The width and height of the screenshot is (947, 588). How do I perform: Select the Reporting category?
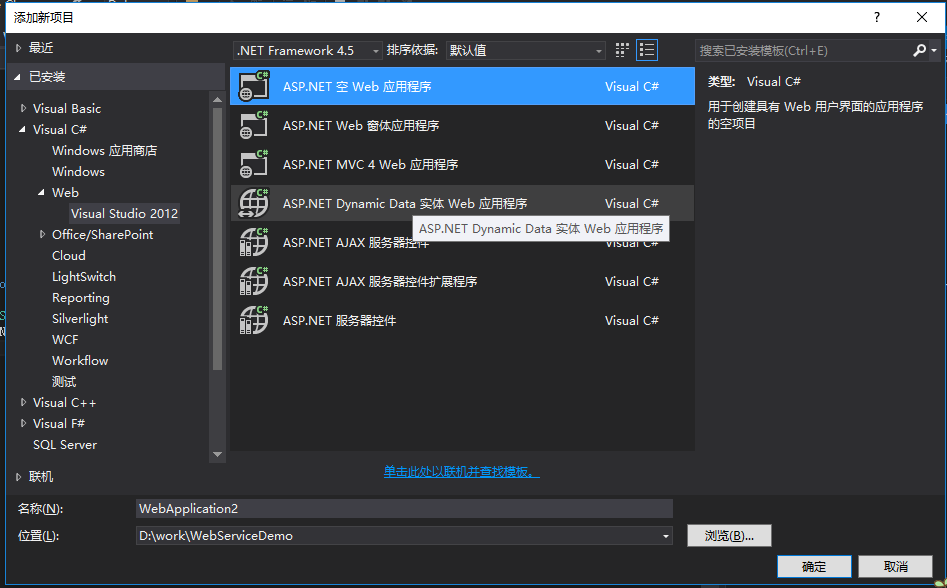point(81,298)
